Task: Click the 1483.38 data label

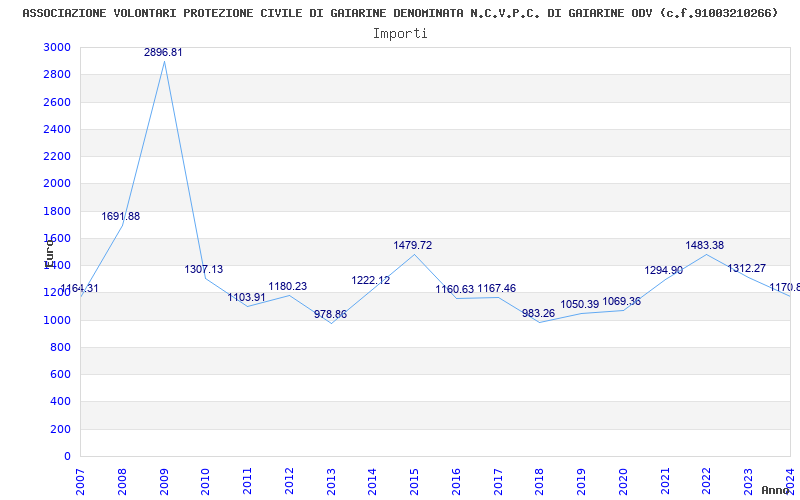Action: coord(705,245)
